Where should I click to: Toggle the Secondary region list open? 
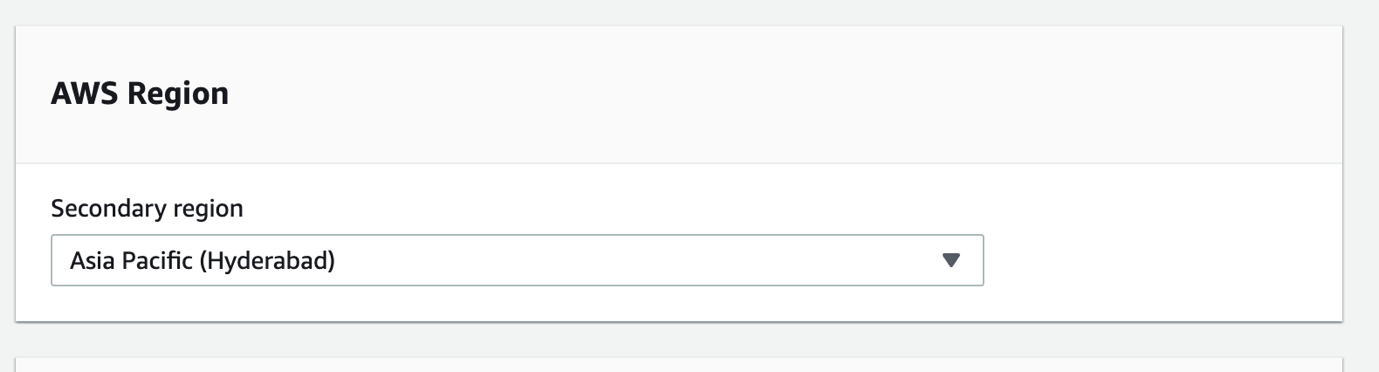pyautogui.click(x=517, y=261)
